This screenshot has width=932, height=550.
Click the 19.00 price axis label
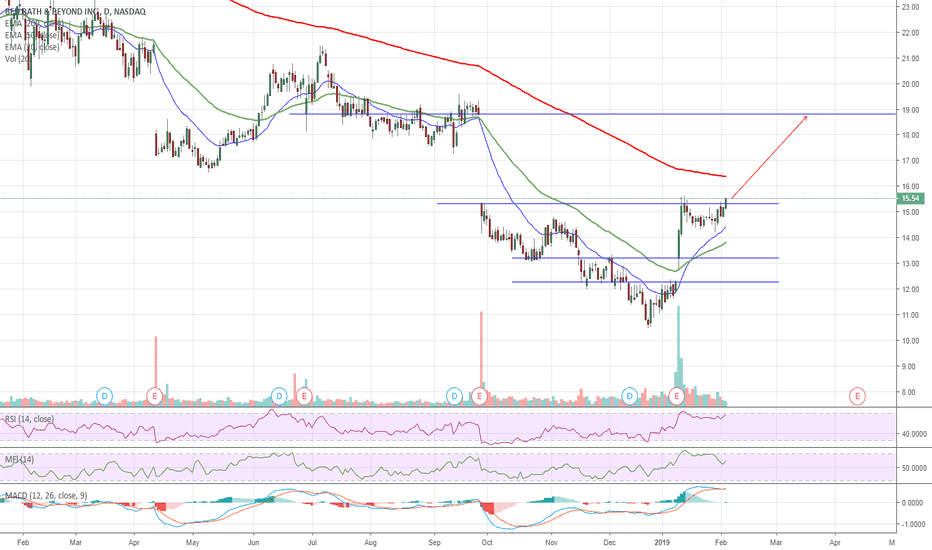910,110
